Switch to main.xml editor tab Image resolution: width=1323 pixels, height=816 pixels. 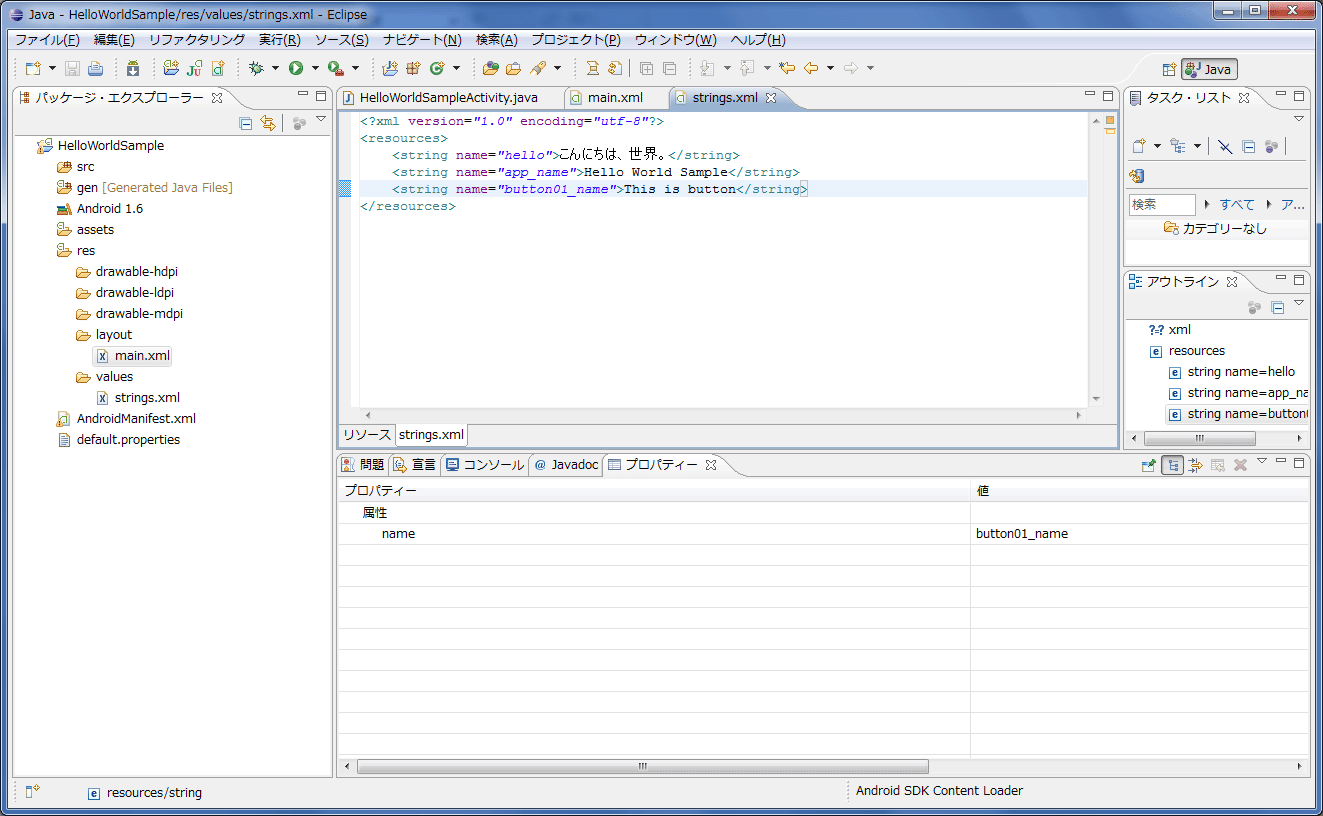click(615, 98)
